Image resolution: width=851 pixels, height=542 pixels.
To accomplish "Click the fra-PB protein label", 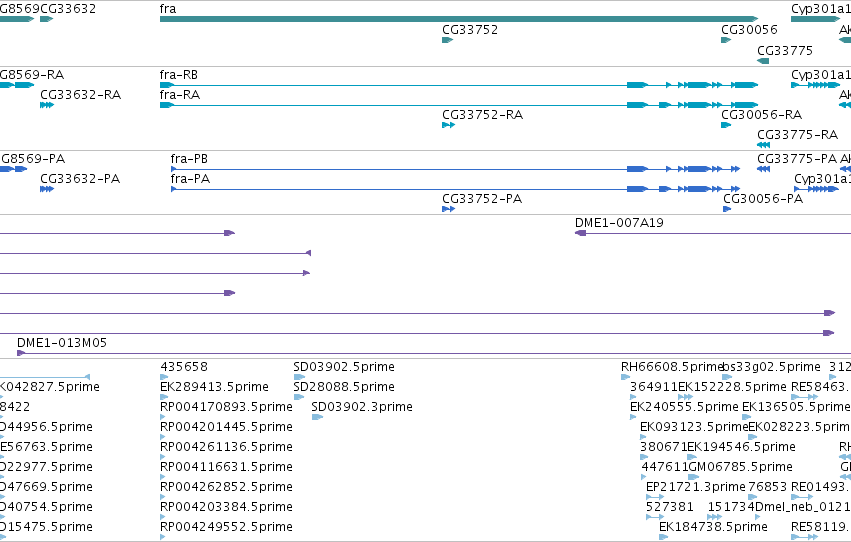I will [189, 158].
